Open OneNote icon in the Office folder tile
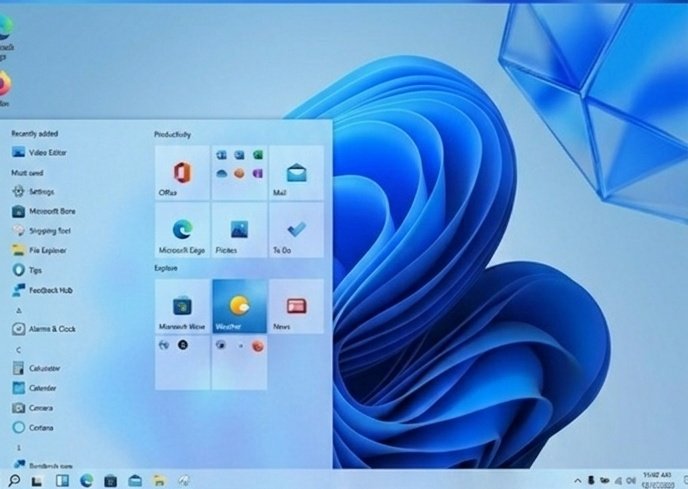688x489 pixels. [x=258, y=174]
